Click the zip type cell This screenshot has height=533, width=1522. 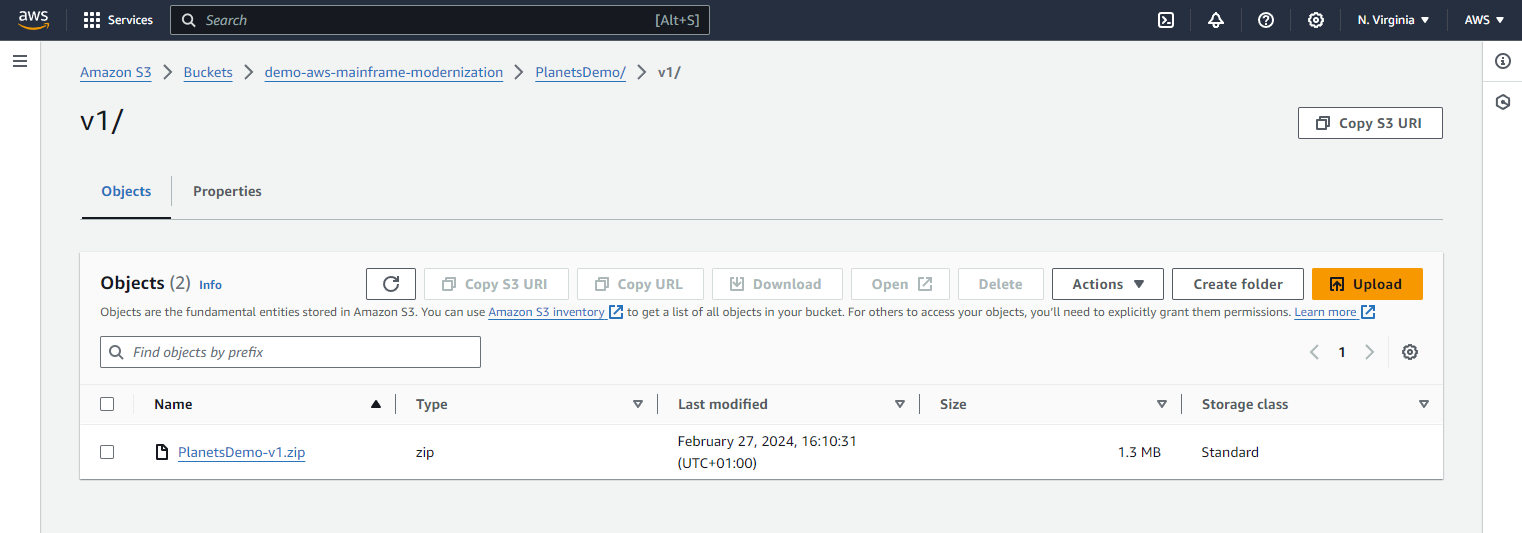[425, 452]
